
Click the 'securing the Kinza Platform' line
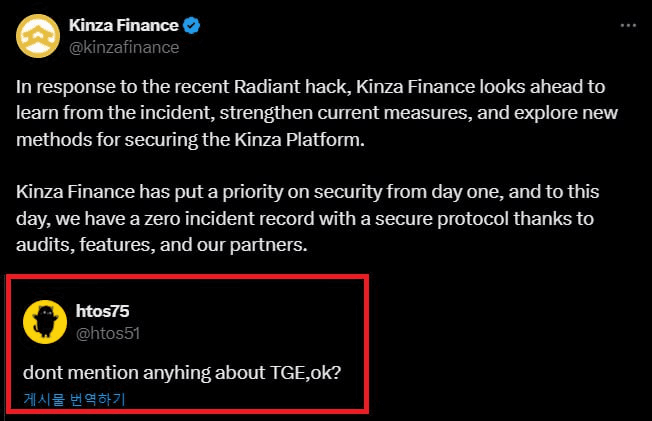[x=190, y=140]
